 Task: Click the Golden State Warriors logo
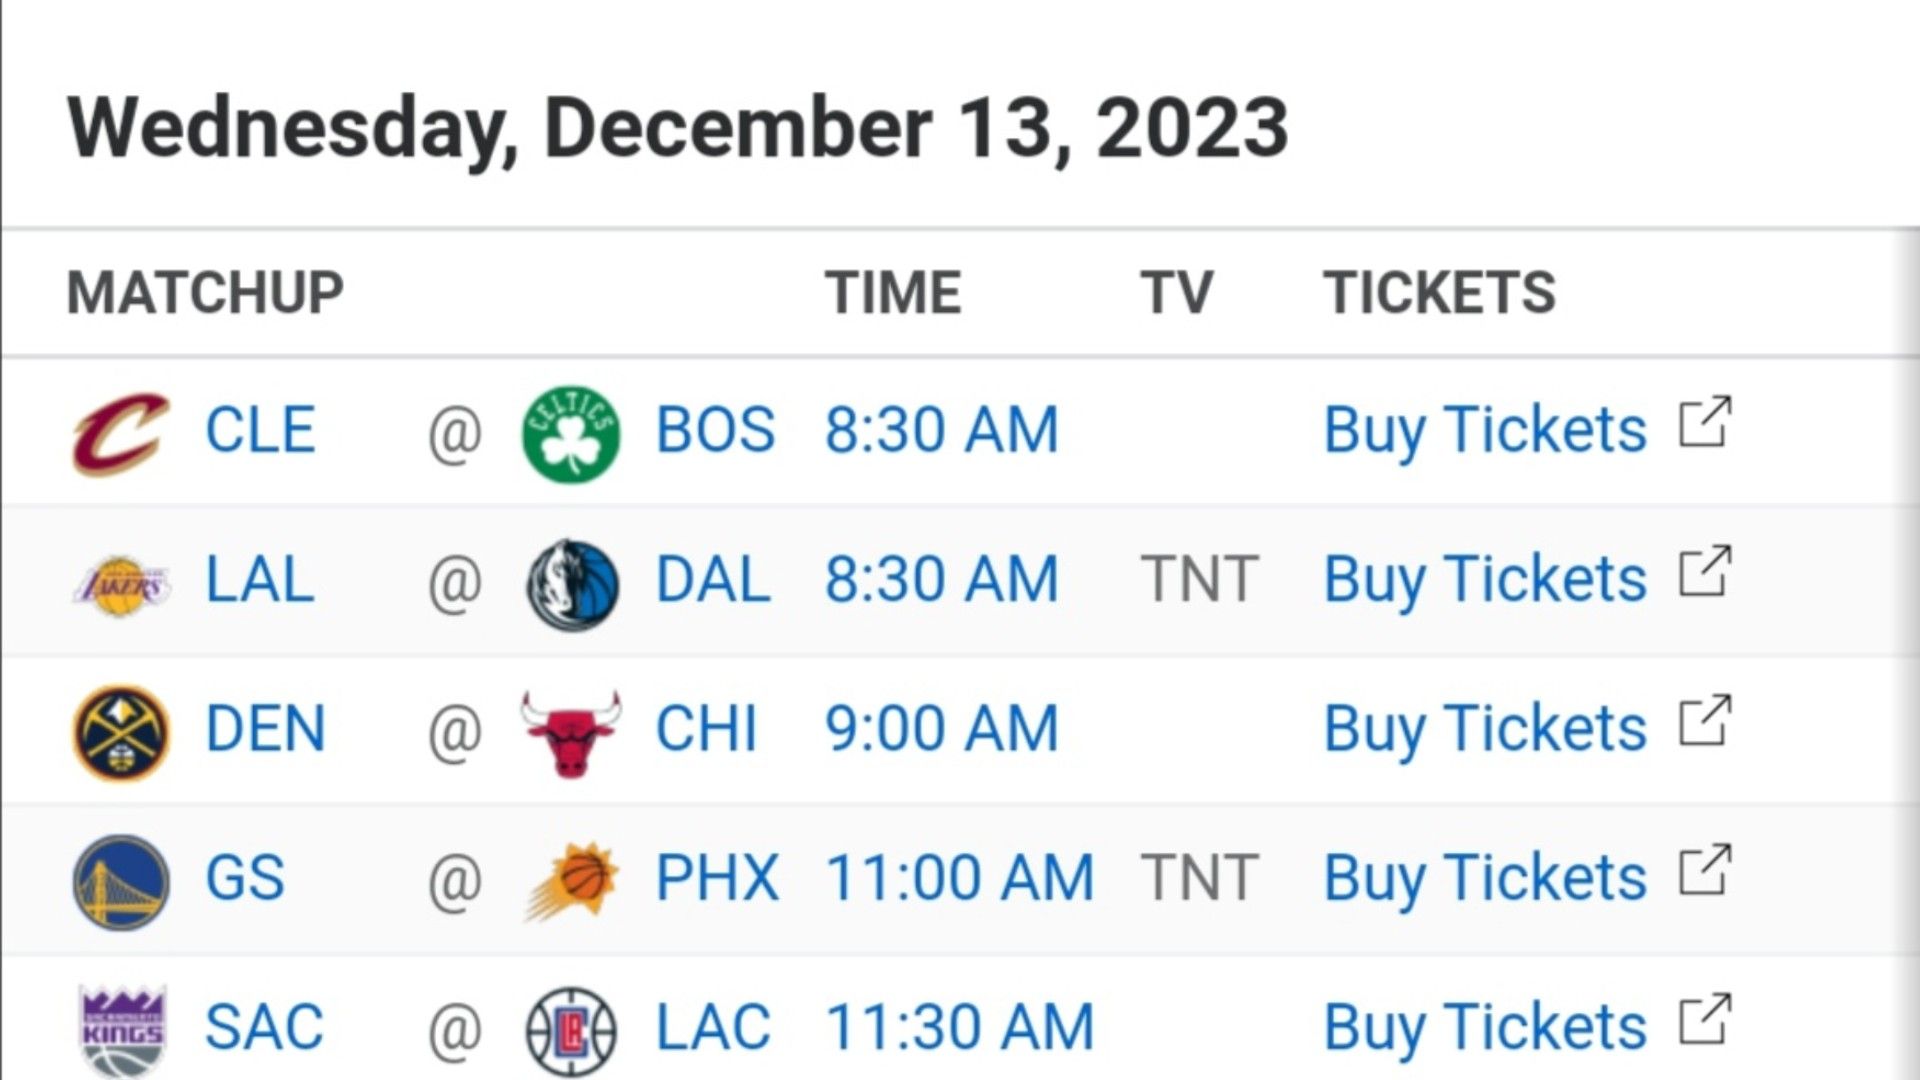[x=121, y=883]
